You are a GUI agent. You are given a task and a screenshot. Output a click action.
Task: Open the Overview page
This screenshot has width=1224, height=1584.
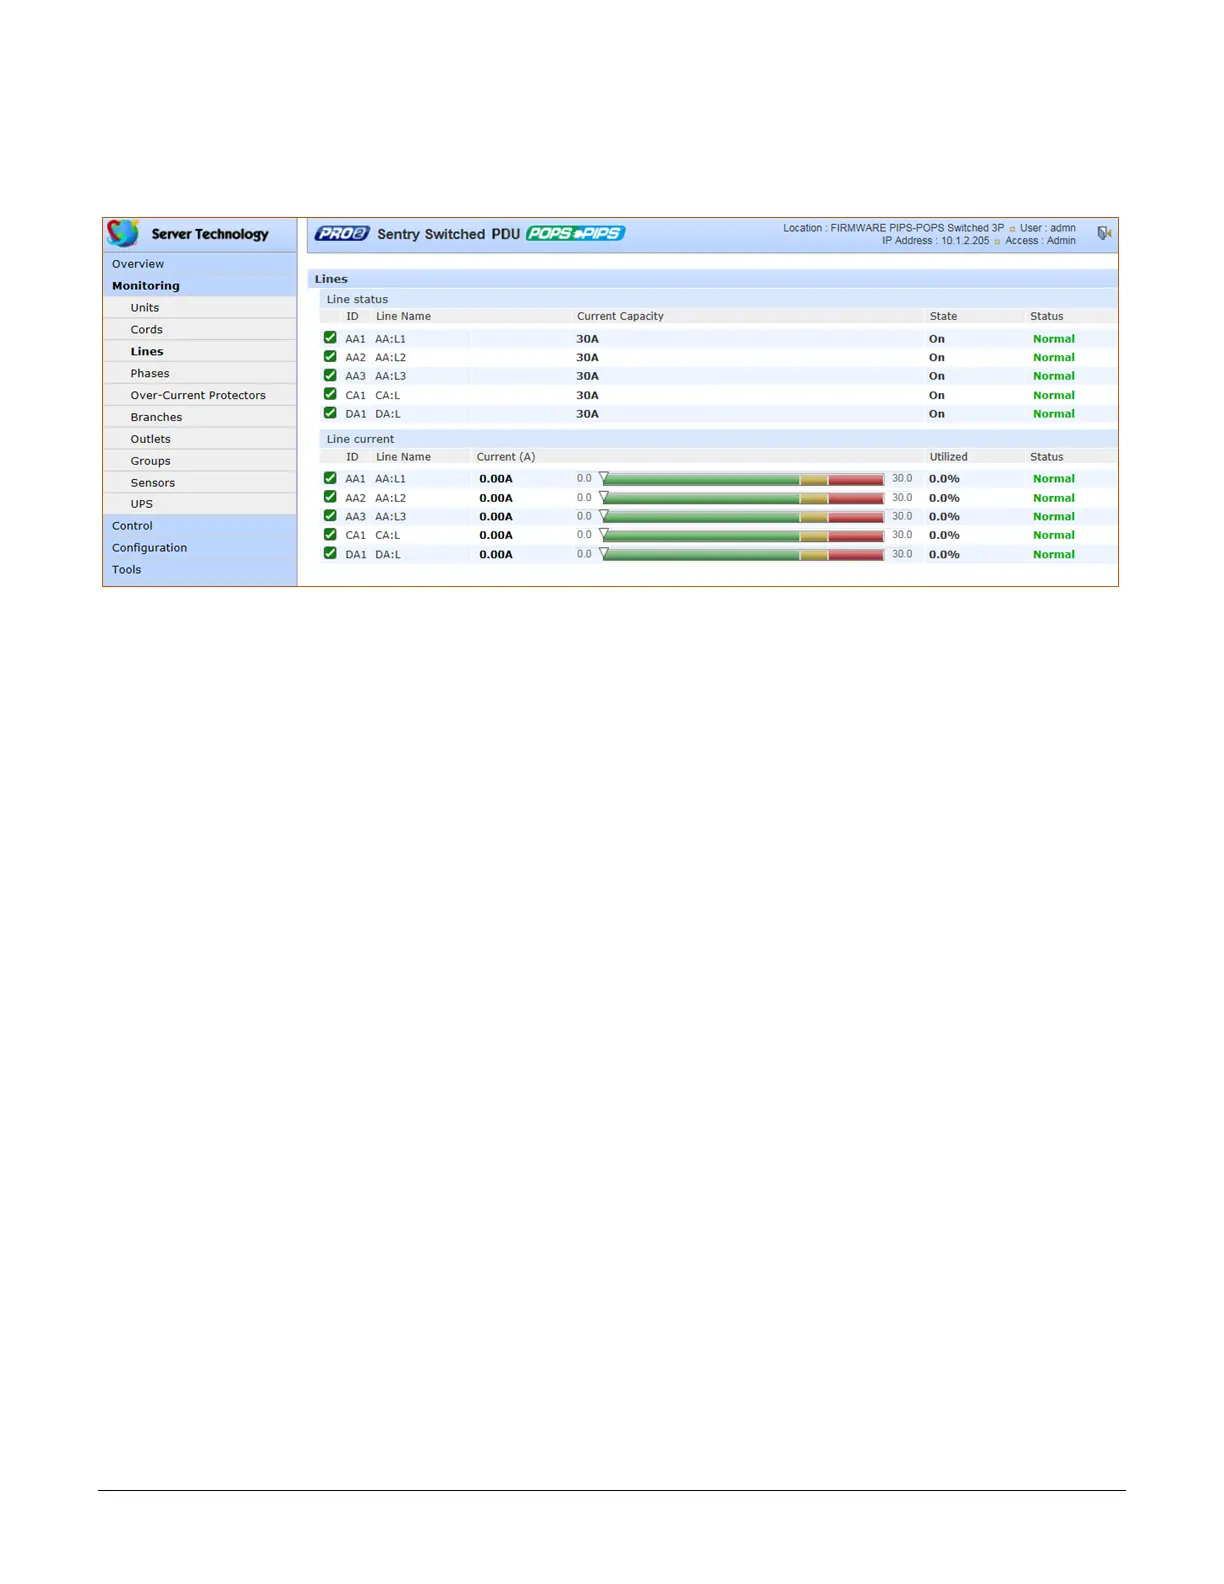[x=138, y=264]
